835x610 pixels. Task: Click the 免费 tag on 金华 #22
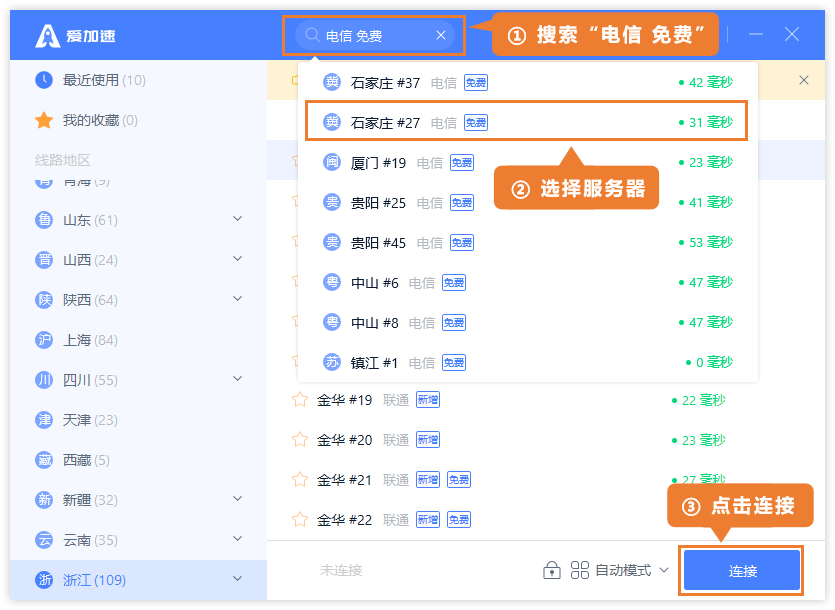(459, 519)
